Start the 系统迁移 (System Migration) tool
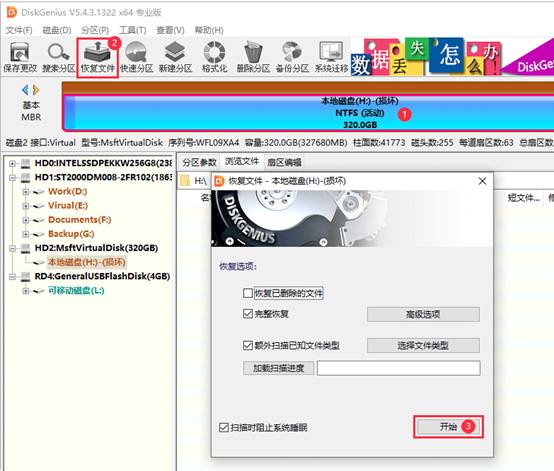This screenshot has height=471, width=554. point(331,57)
